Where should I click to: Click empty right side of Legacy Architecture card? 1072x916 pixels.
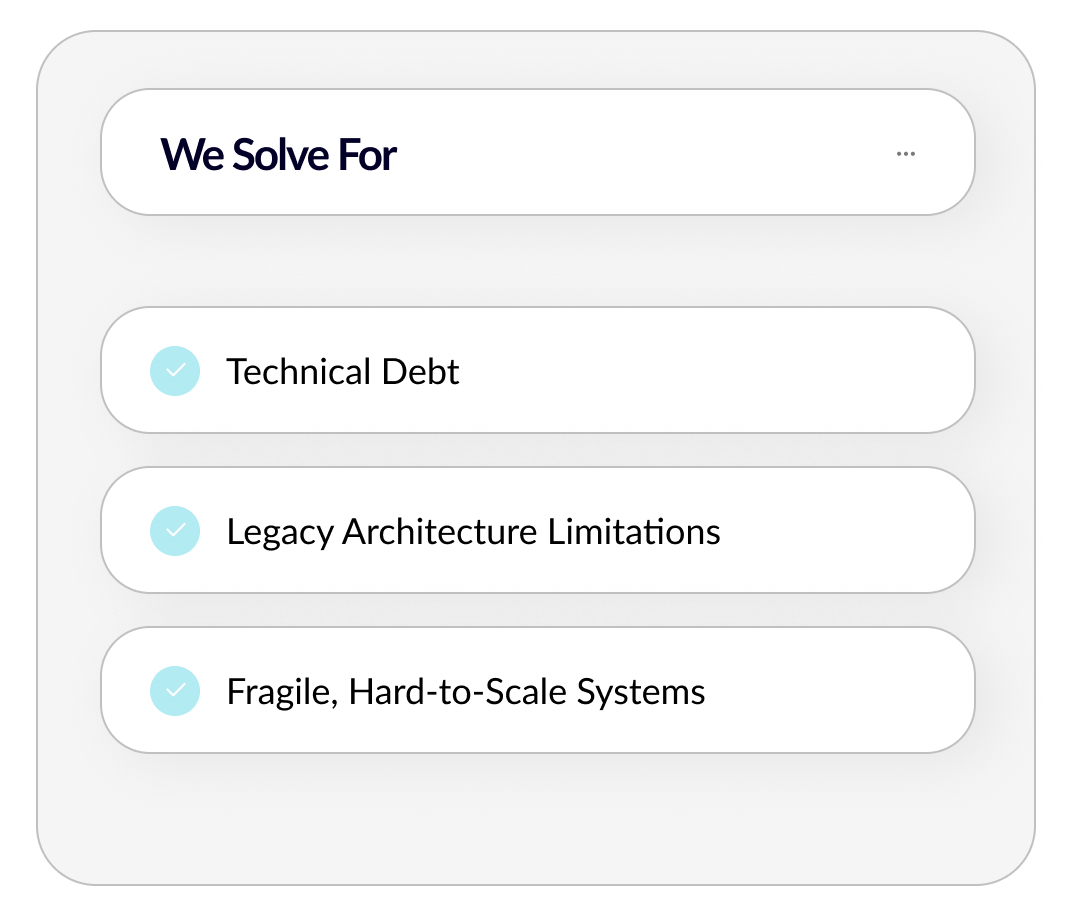(850, 531)
